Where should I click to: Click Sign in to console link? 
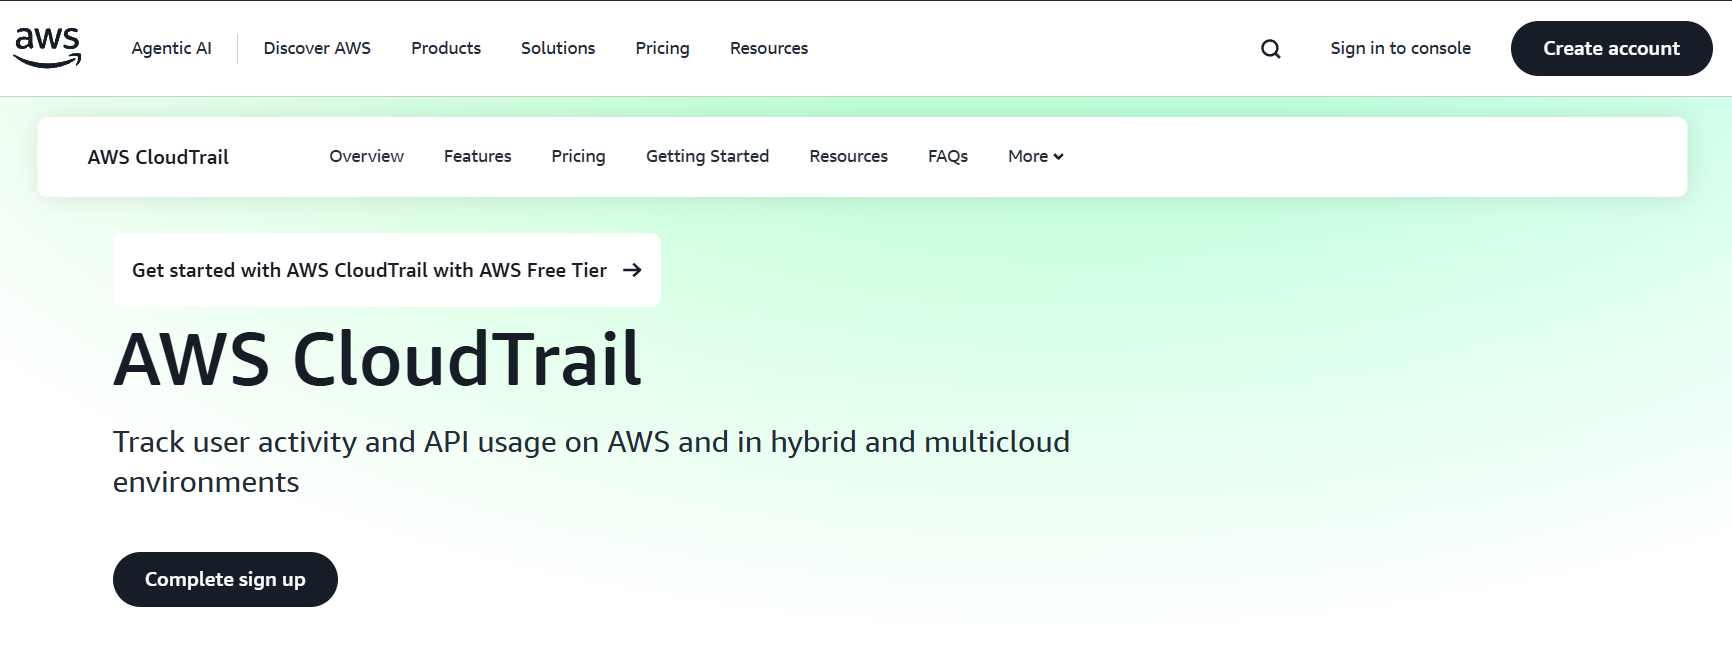point(1400,48)
